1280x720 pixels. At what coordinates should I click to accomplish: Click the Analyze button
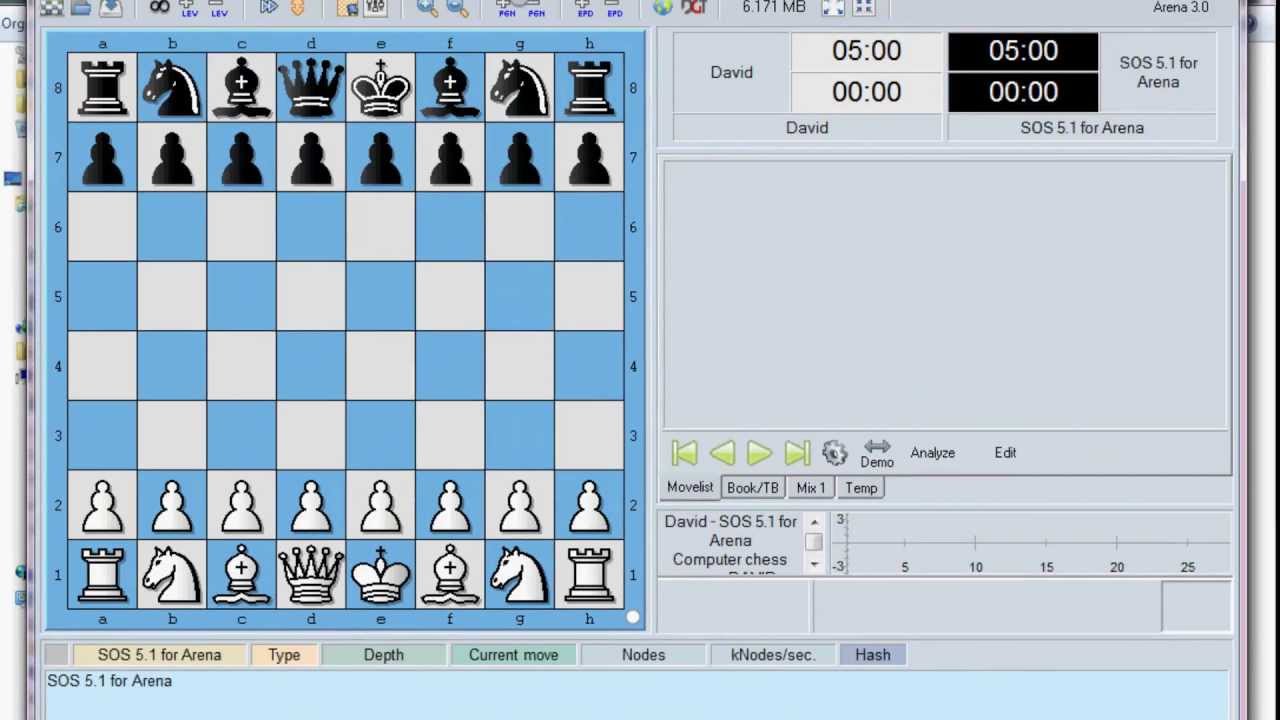pos(932,453)
